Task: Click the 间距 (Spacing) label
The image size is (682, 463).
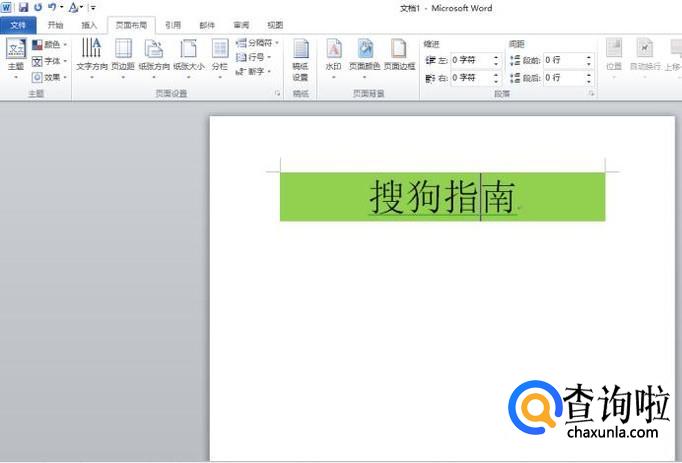Action: click(x=516, y=44)
